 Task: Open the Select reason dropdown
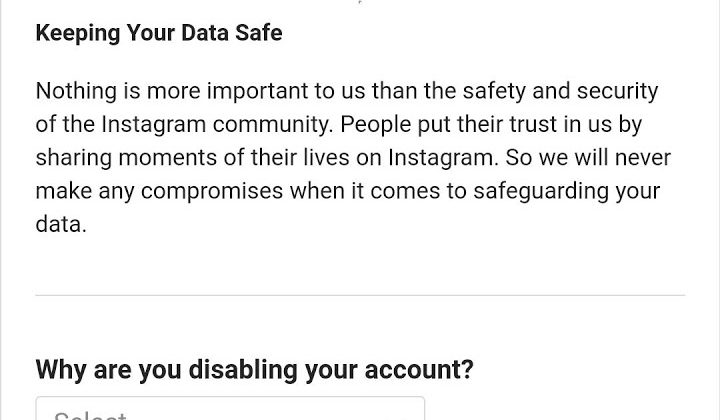(x=230, y=409)
